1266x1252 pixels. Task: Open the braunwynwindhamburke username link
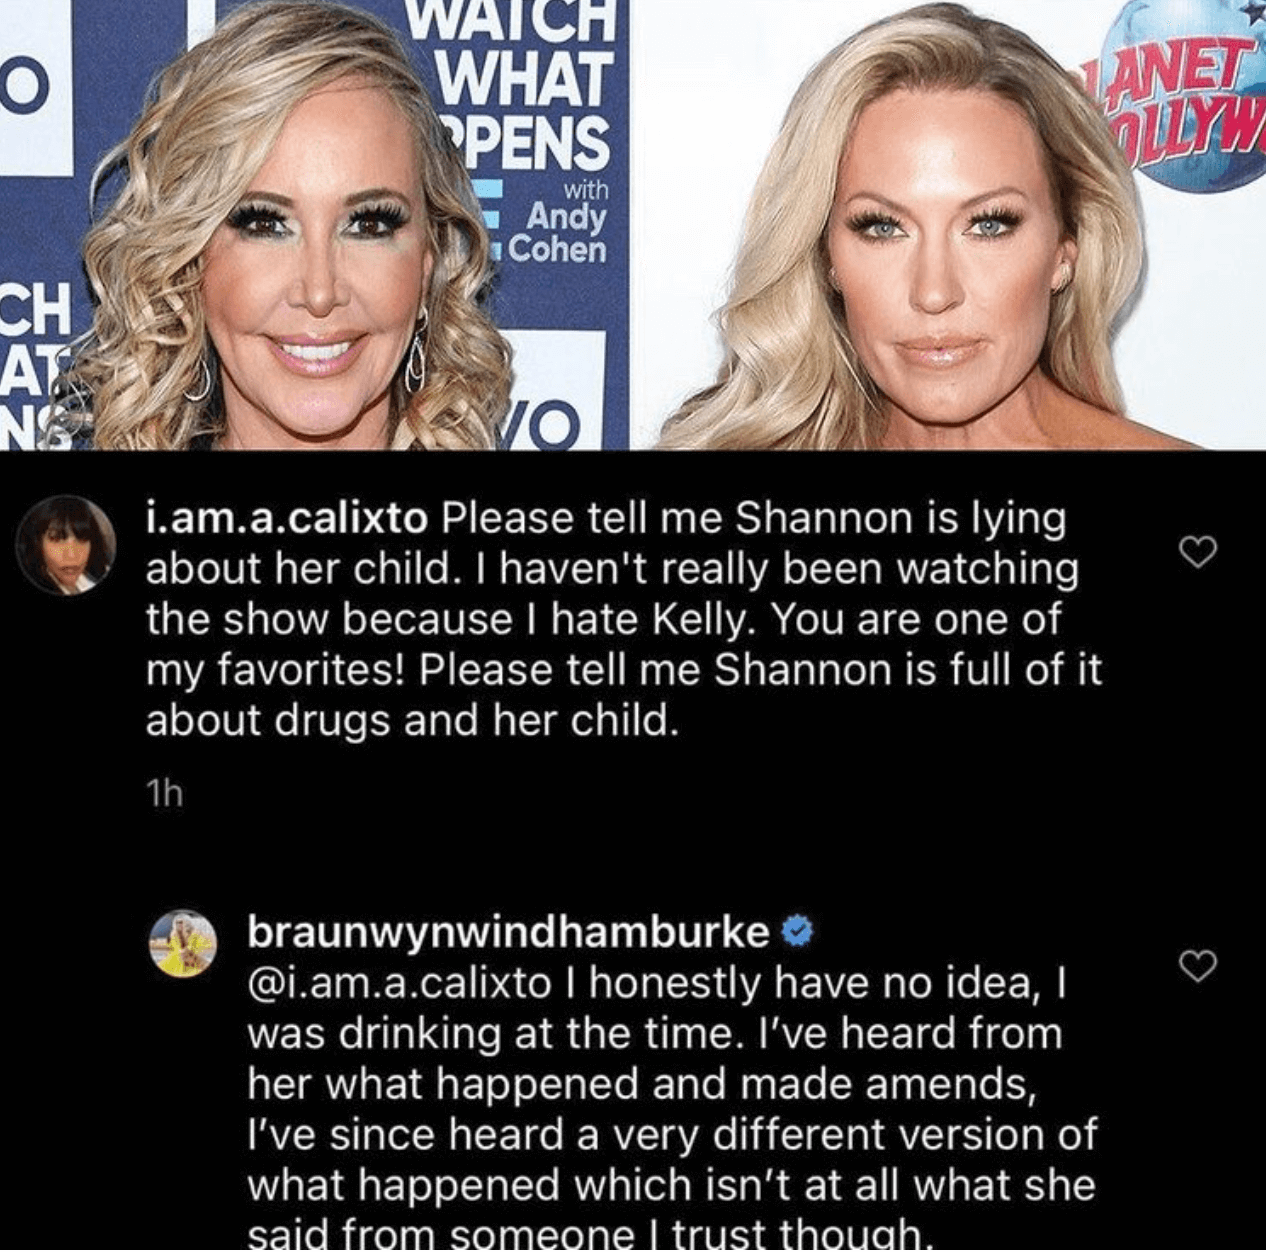[509, 932]
